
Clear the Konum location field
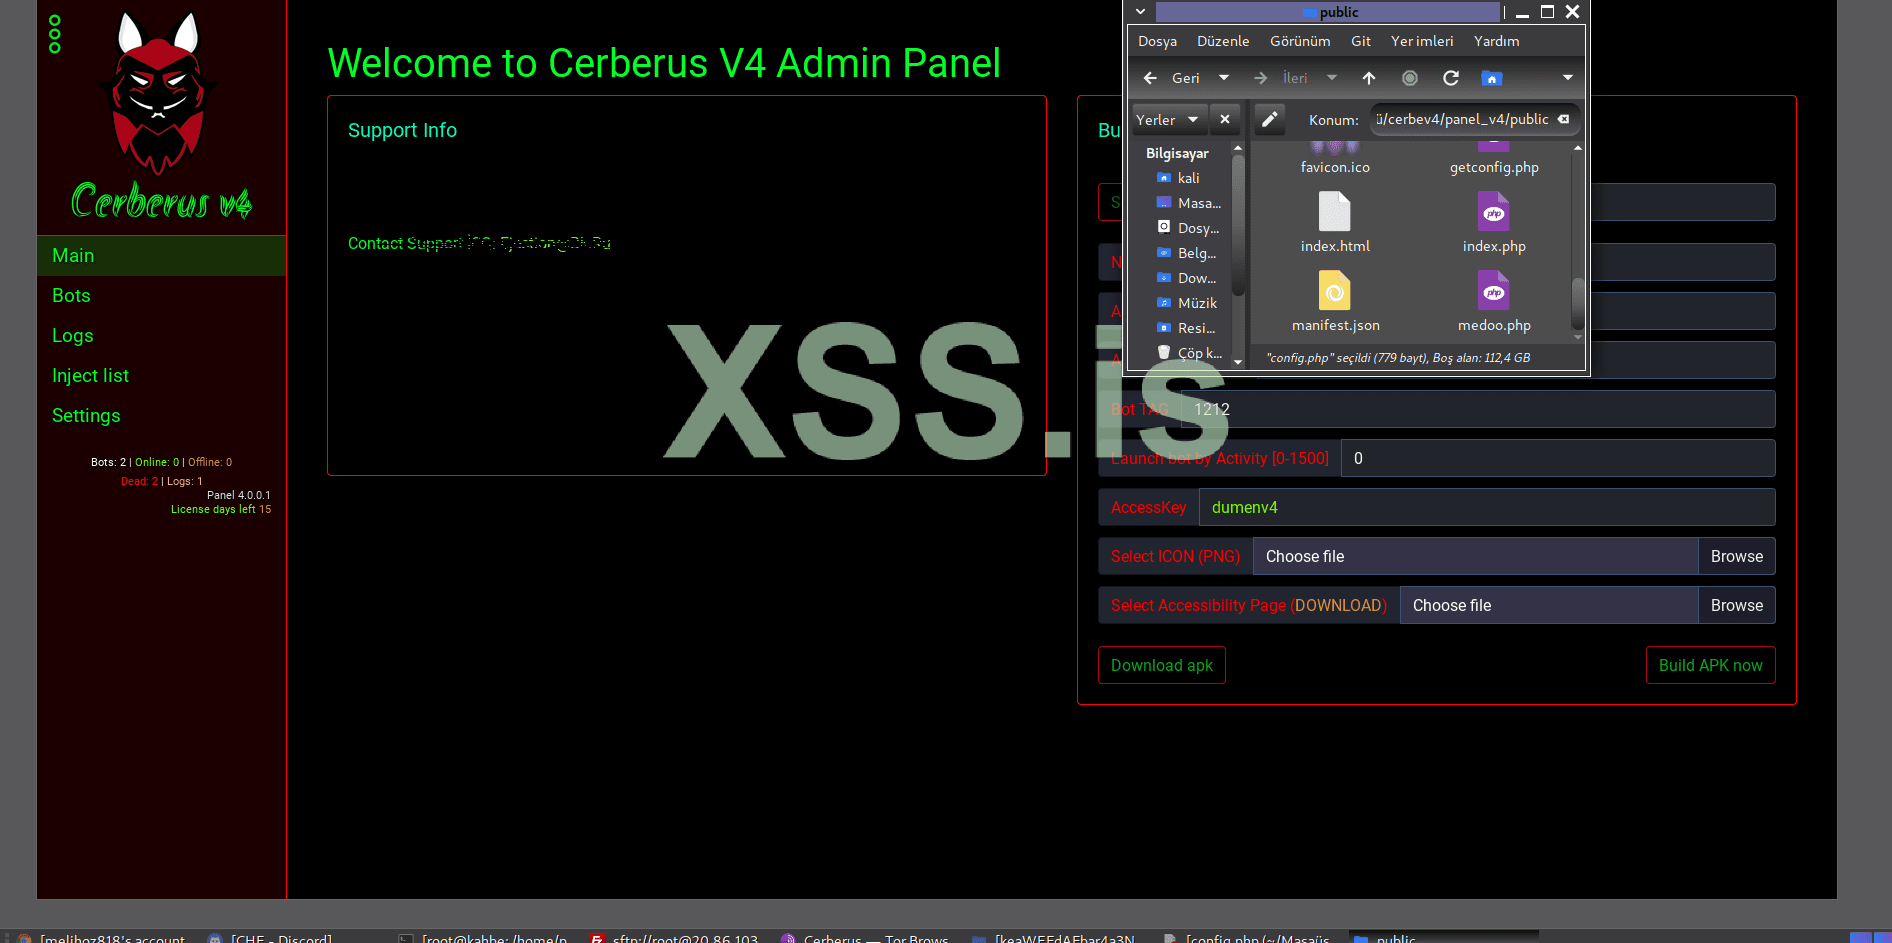1563,119
